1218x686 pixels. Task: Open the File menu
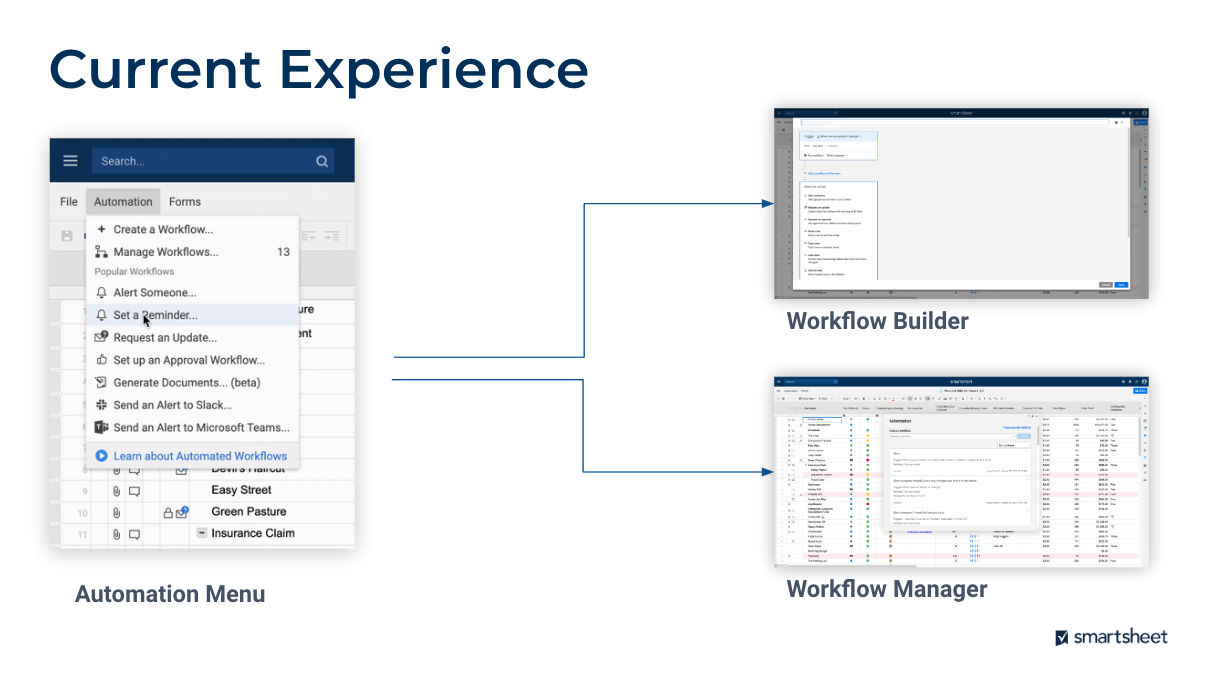point(68,202)
